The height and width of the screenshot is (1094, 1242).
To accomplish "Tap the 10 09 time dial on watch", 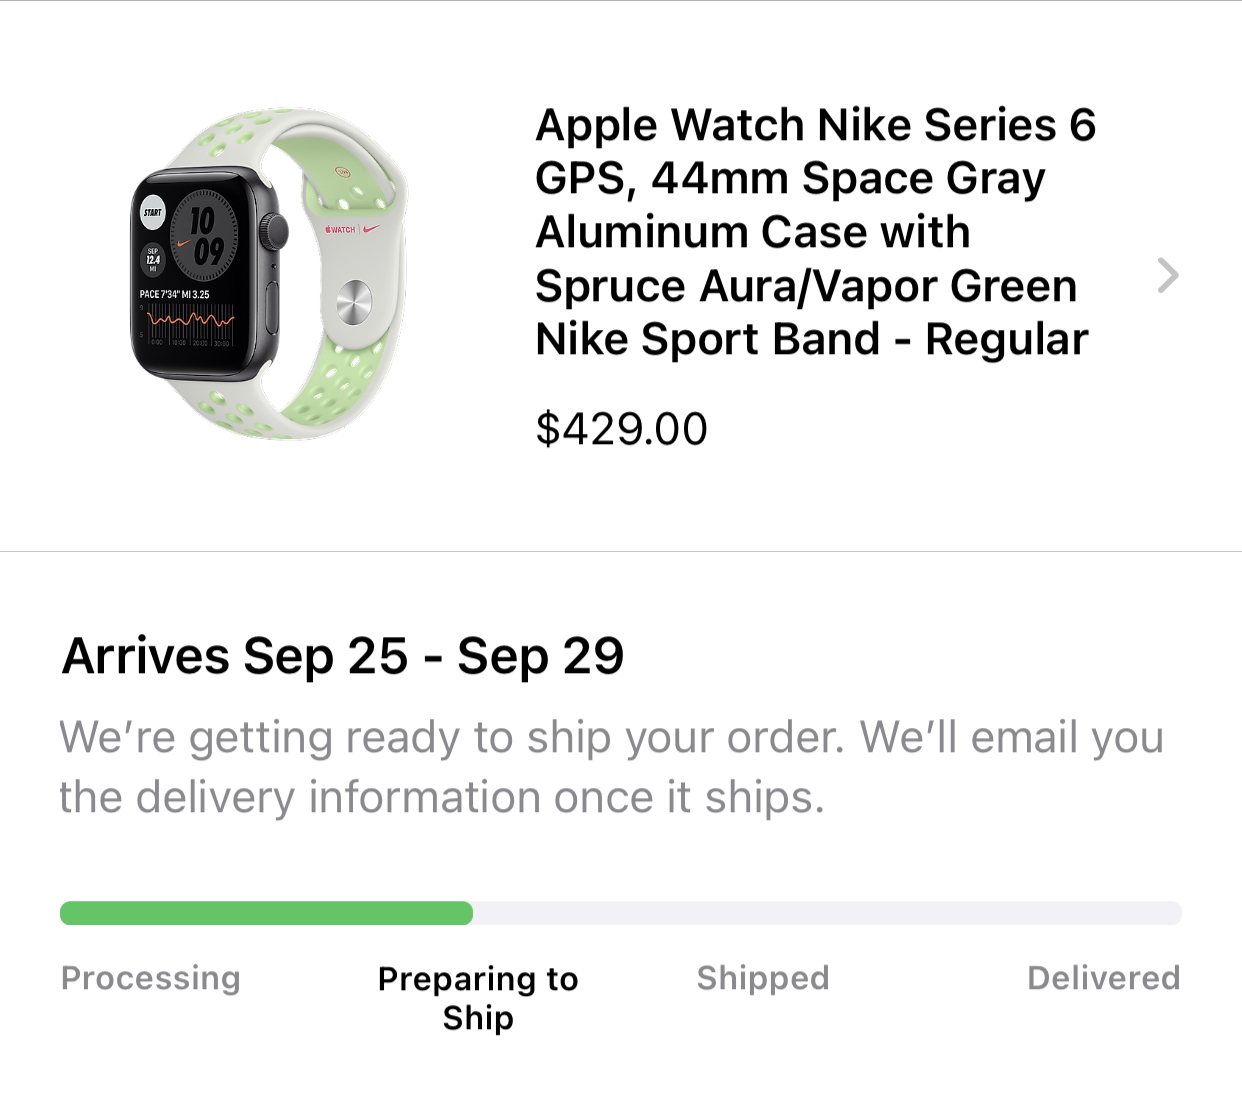I will point(205,236).
